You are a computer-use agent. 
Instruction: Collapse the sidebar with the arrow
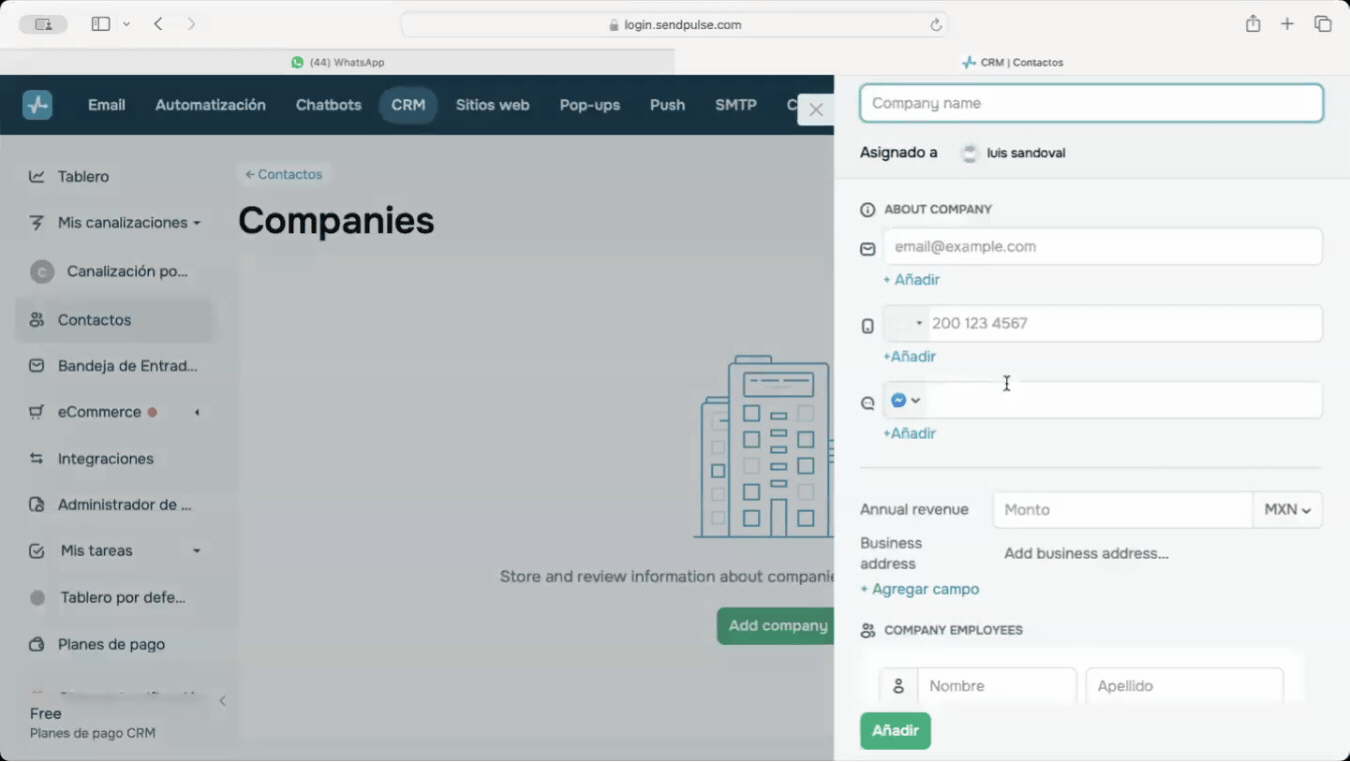[222, 701]
